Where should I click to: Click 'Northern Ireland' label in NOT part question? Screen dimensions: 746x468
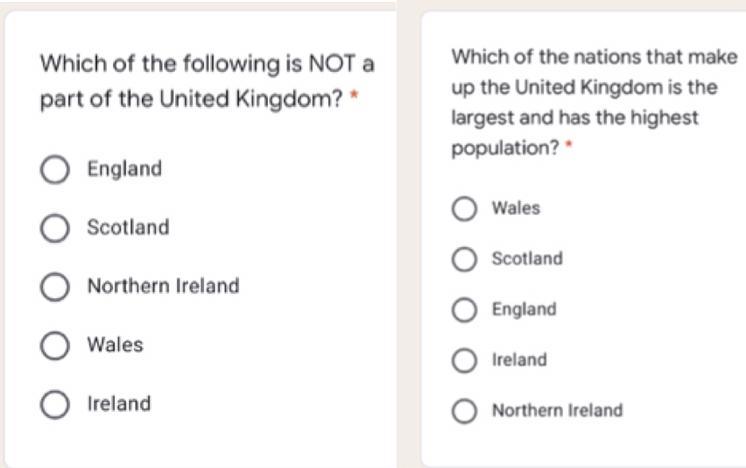click(163, 286)
